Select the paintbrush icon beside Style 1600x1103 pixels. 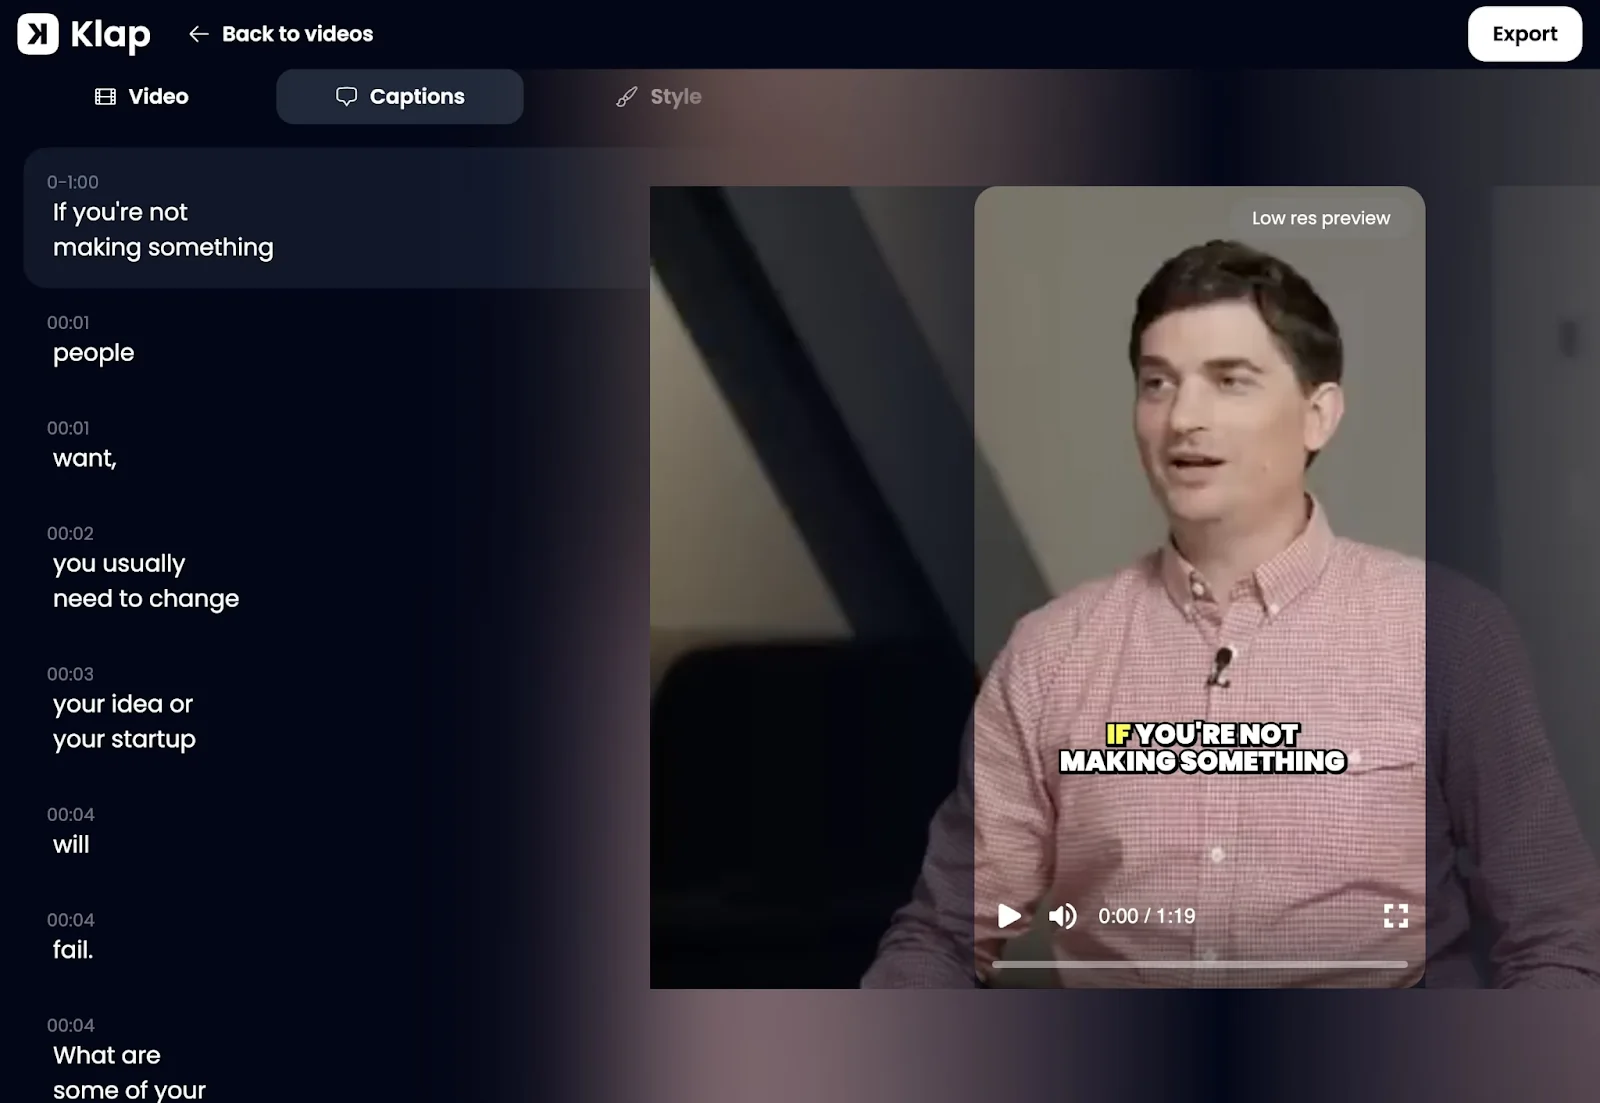(625, 96)
